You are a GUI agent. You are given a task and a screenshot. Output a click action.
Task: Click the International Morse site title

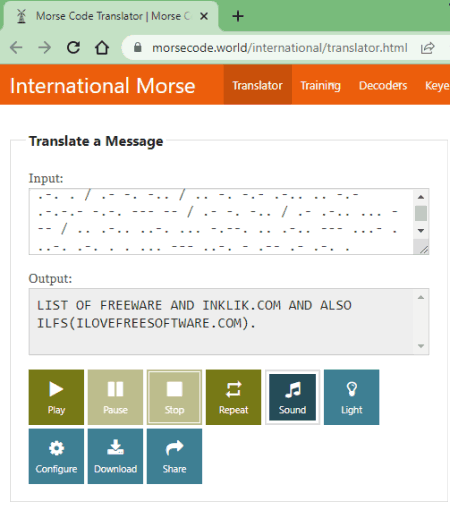pos(102,86)
